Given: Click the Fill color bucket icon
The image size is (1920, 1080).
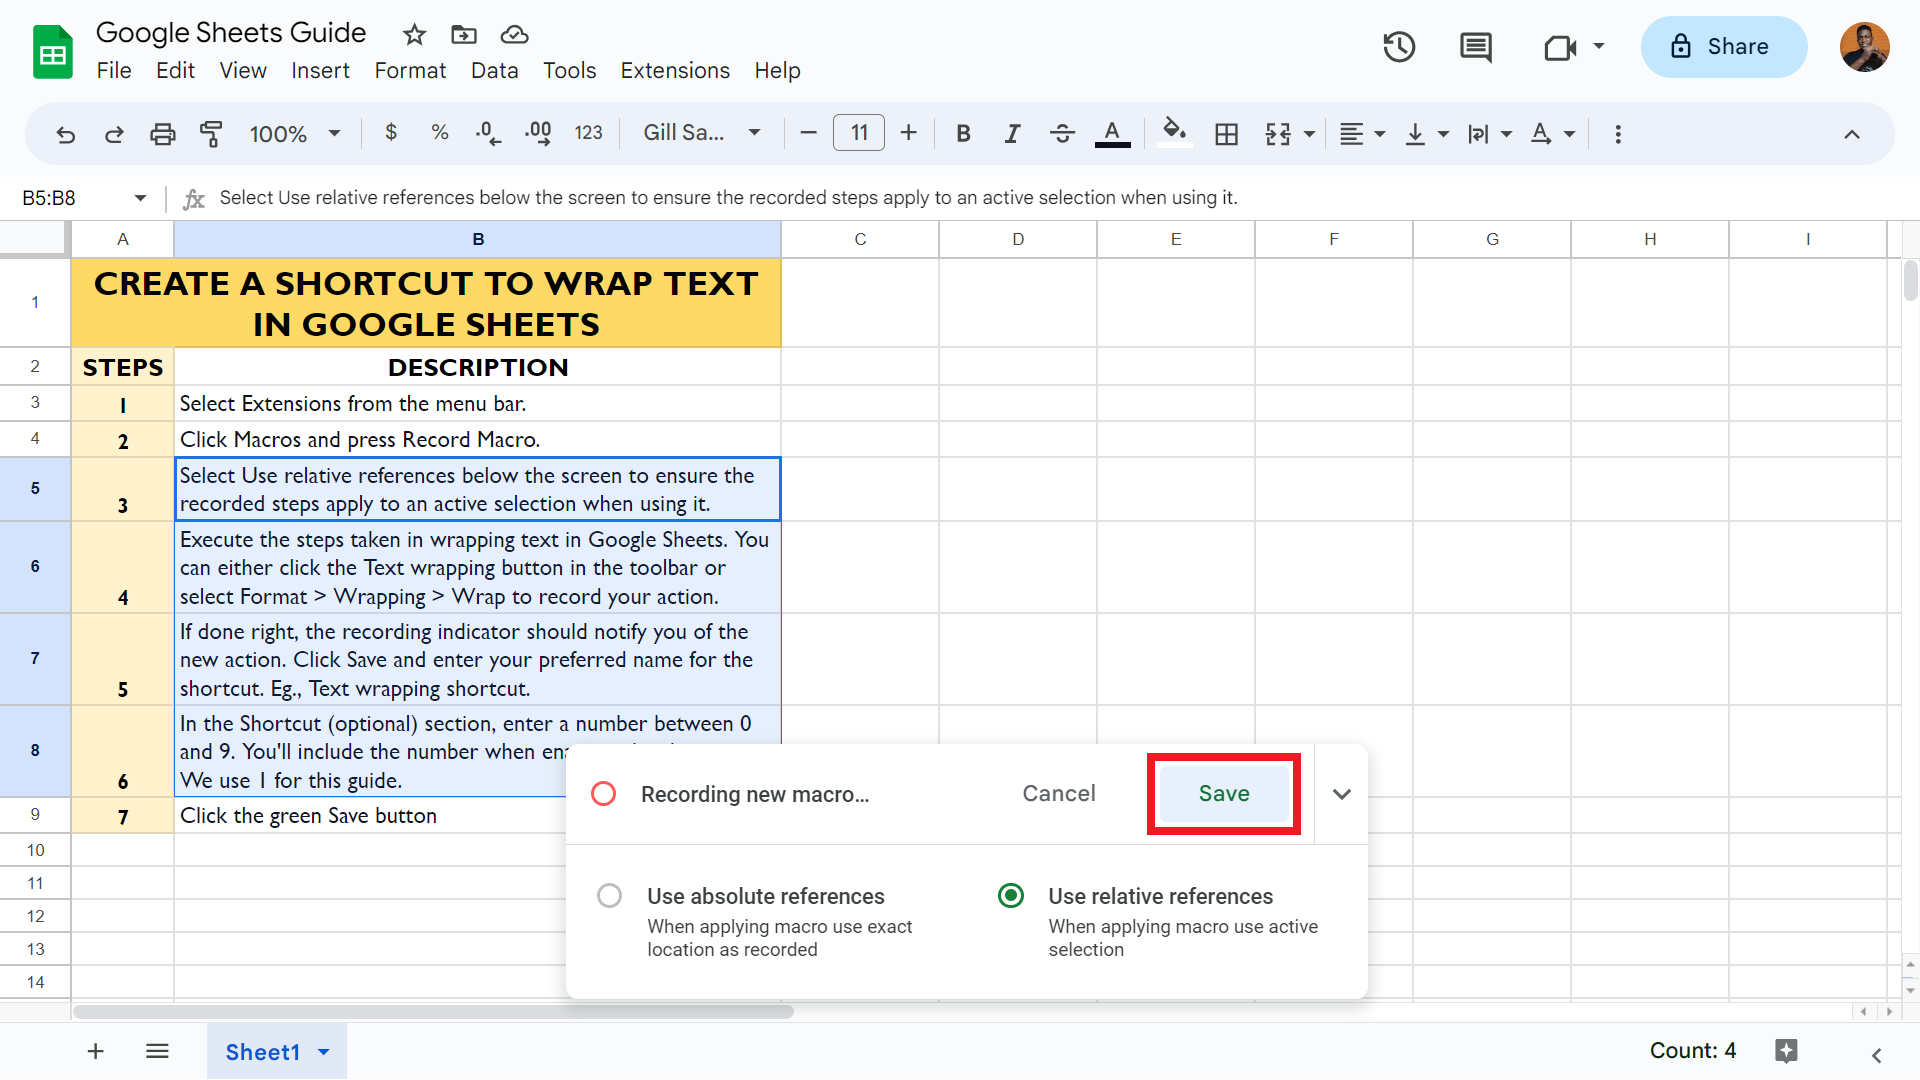Looking at the screenshot, I should tap(1175, 133).
